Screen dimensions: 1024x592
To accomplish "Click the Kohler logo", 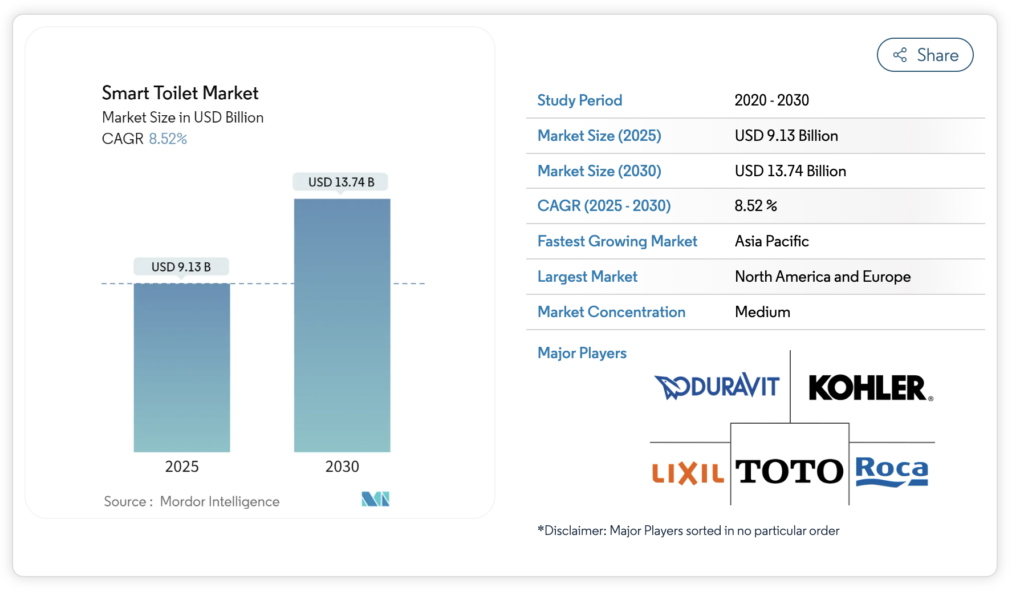I will (870, 388).
